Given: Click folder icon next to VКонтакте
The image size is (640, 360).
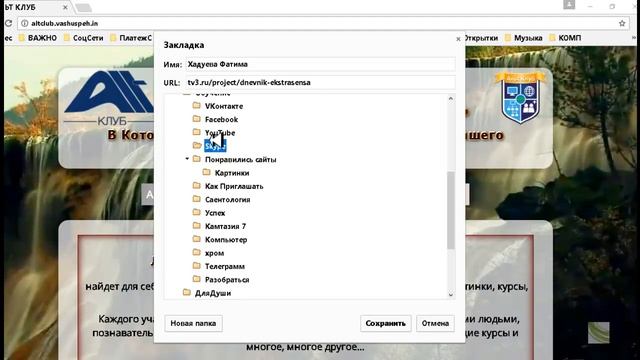Looking at the screenshot, I should click(x=197, y=105).
